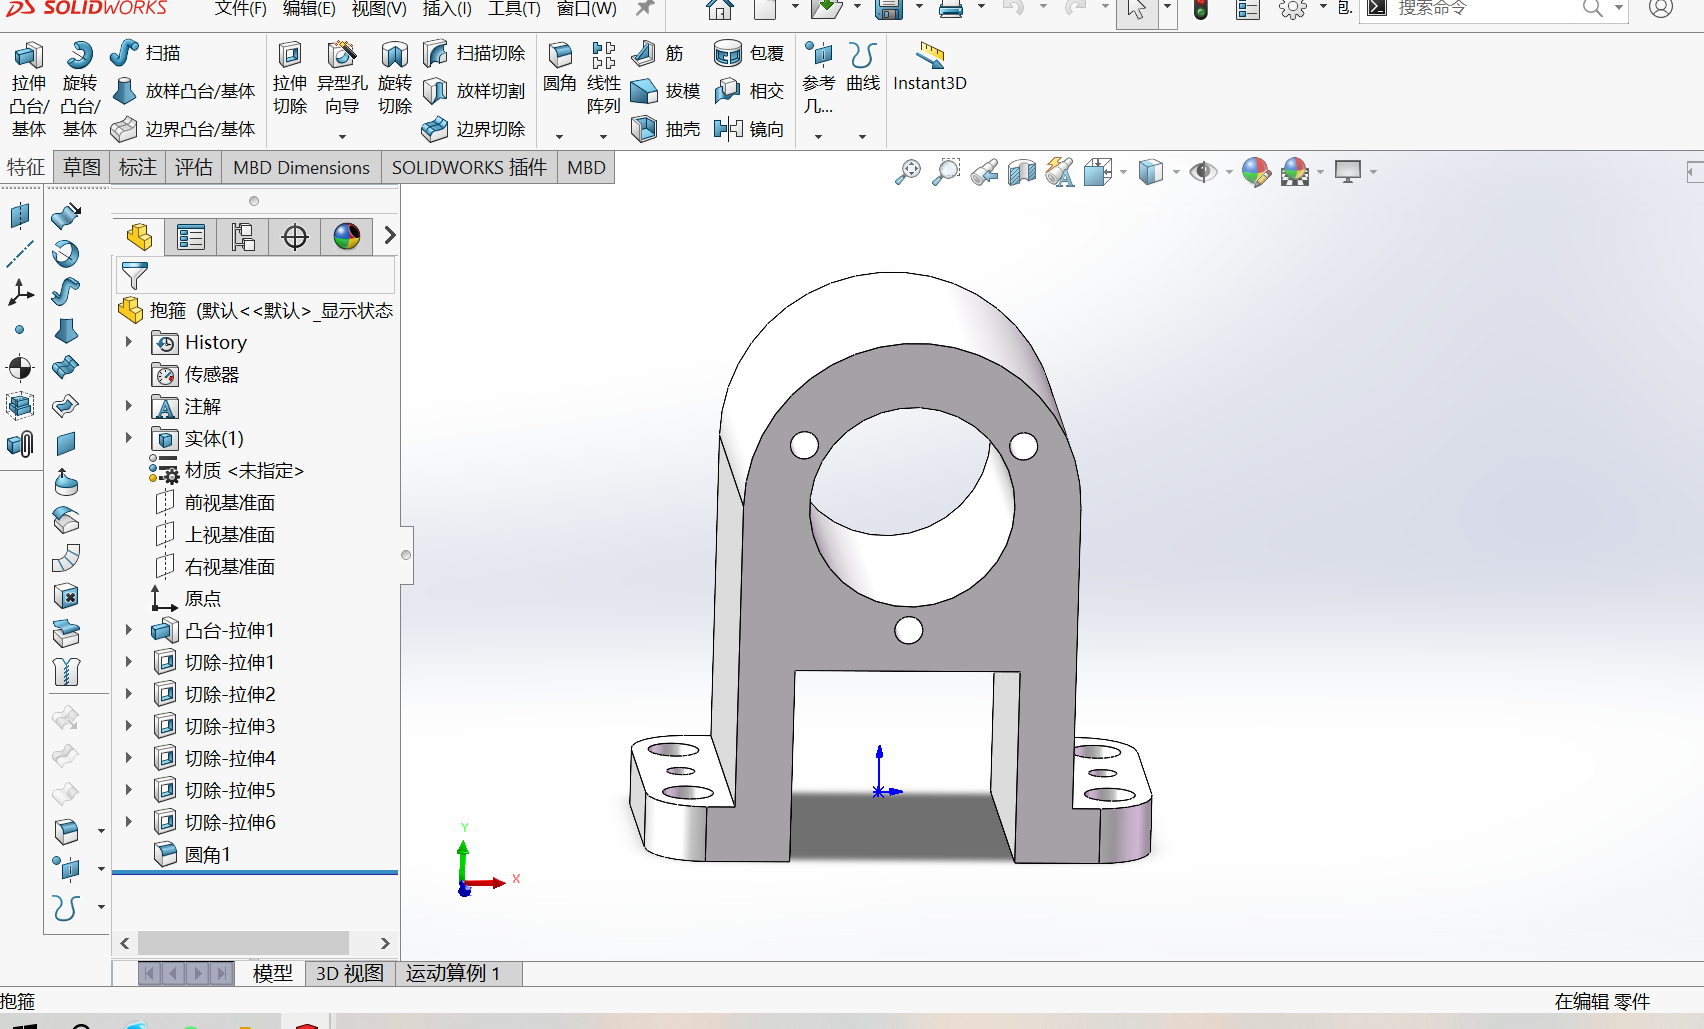Switch to the 评估 evaluate tab
The image size is (1704, 1029).
pos(194,168)
